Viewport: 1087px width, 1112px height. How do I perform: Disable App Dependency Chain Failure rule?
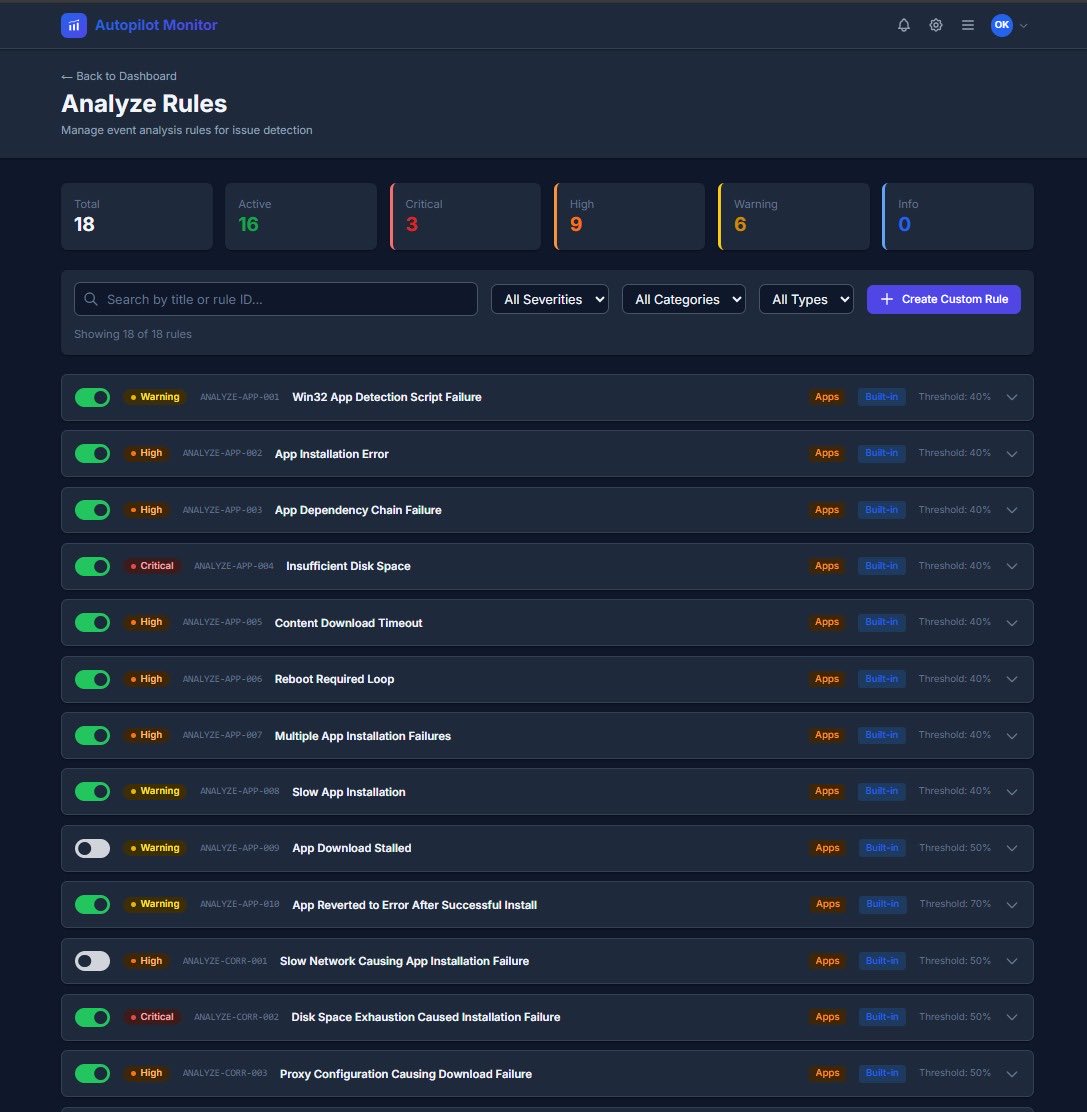tap(92, 510)
